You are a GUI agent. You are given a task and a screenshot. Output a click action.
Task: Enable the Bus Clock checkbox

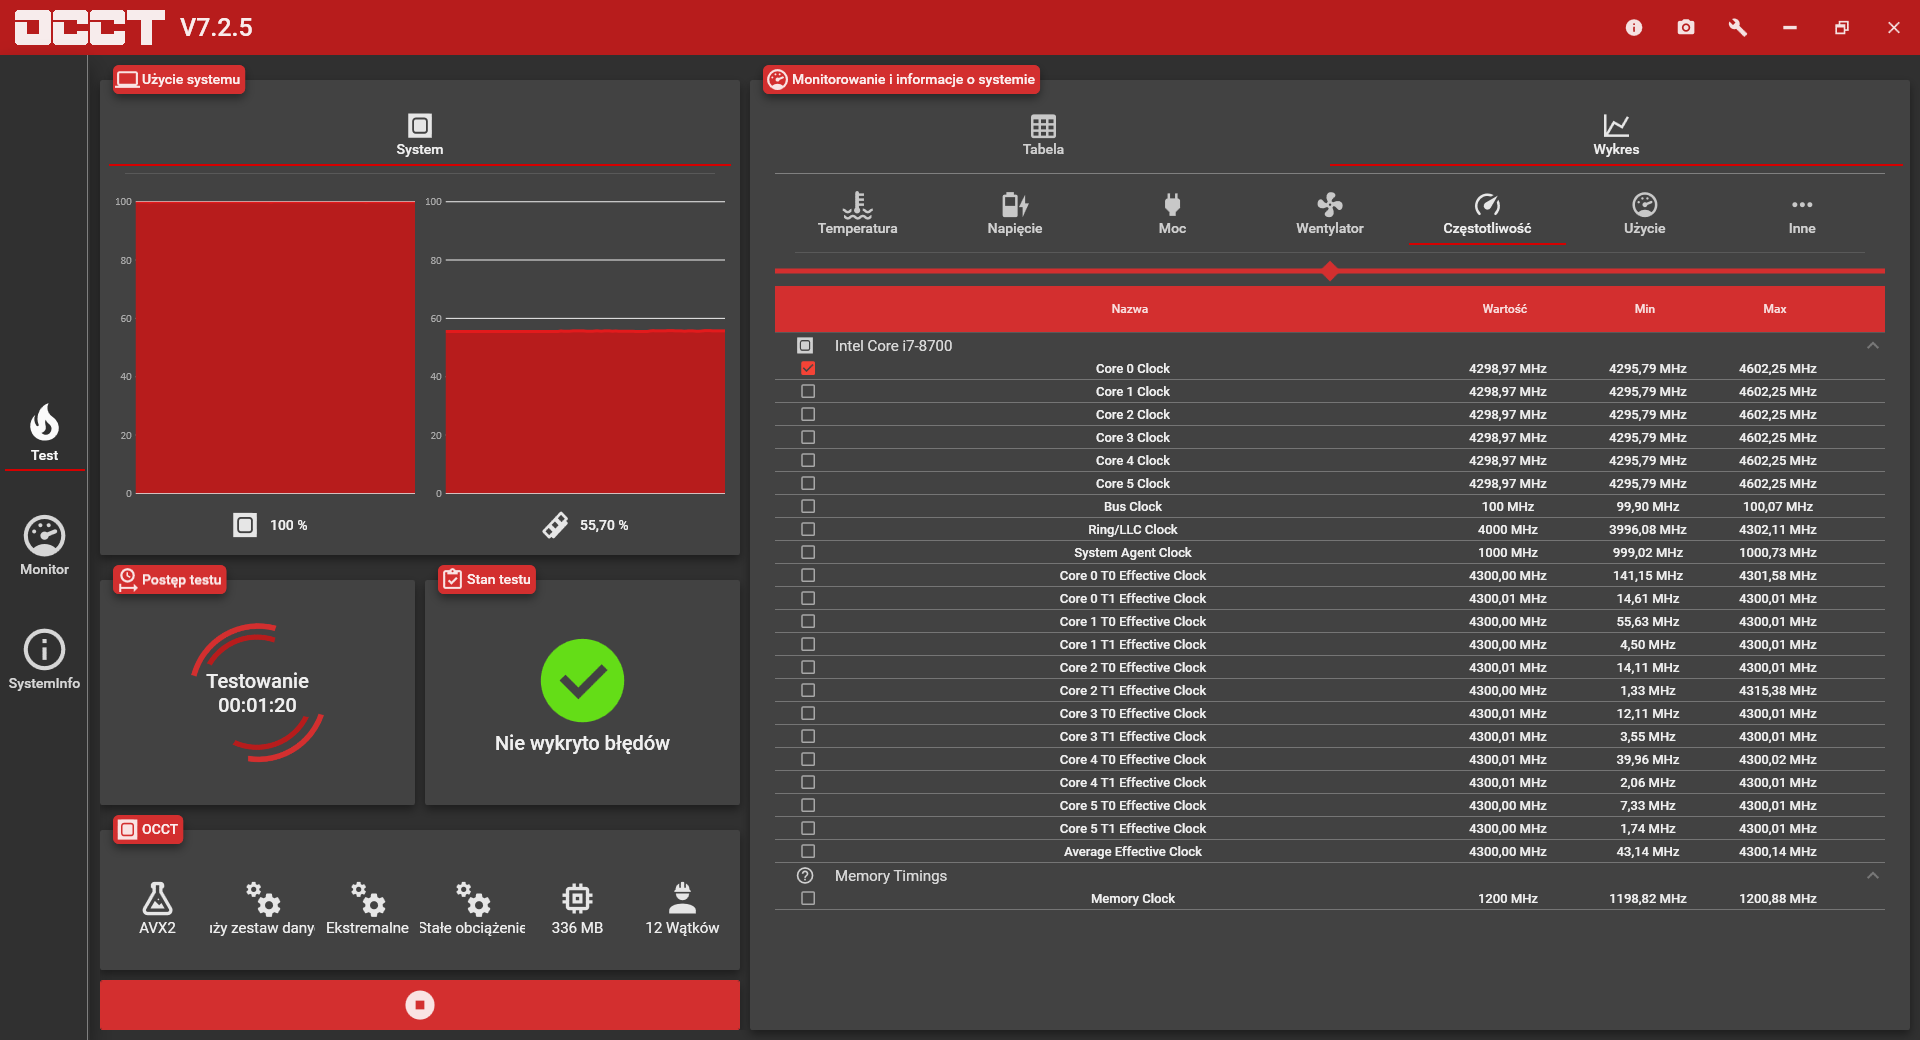click(x=808, y=506)
